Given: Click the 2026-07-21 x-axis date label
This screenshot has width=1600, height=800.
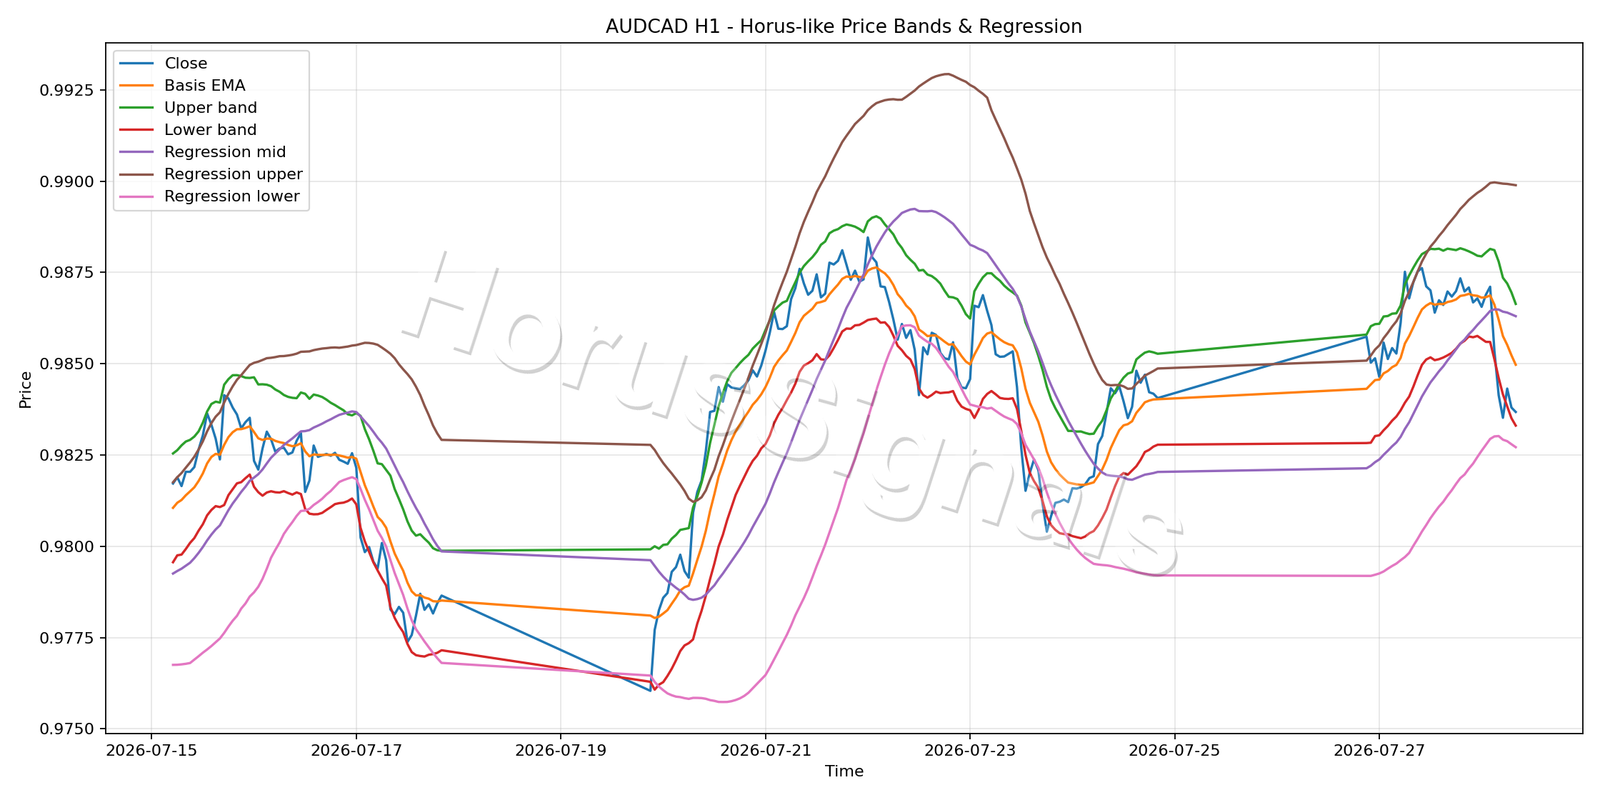Looking at the screenshot, I should (x=765, y=750).
